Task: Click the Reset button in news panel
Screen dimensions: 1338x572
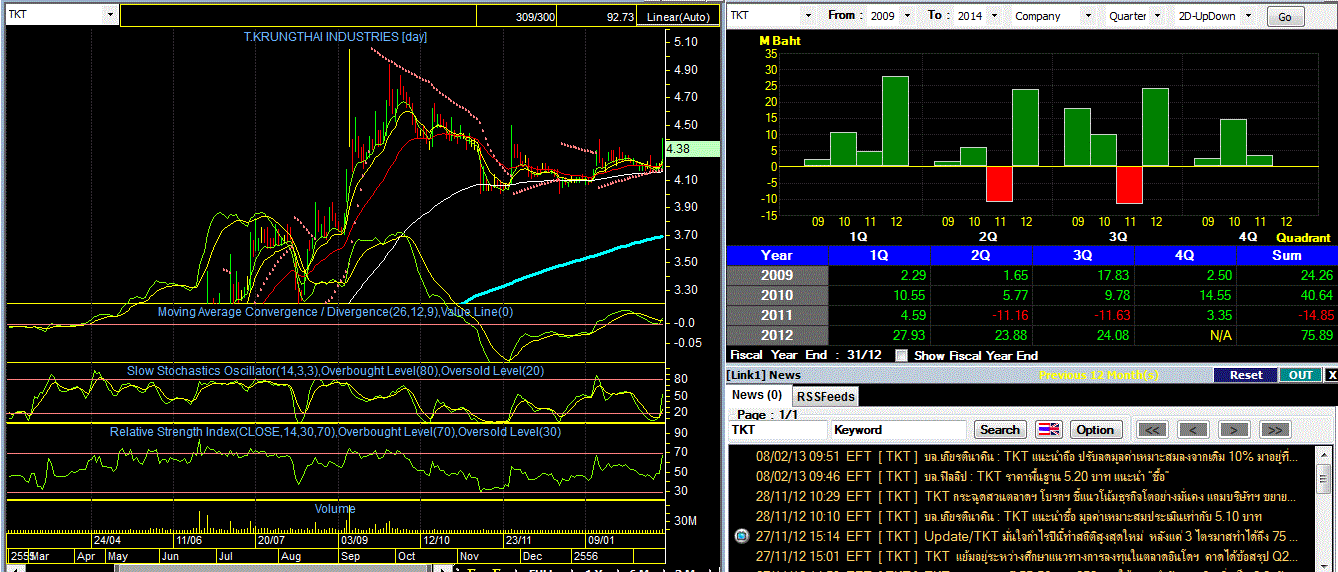Action: tap(1246, 375)
